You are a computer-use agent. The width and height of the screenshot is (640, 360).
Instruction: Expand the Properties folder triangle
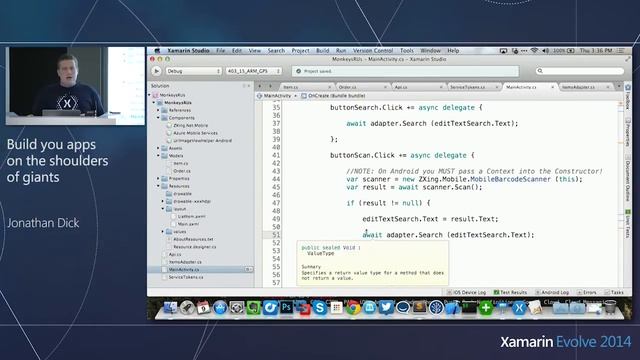158,179
